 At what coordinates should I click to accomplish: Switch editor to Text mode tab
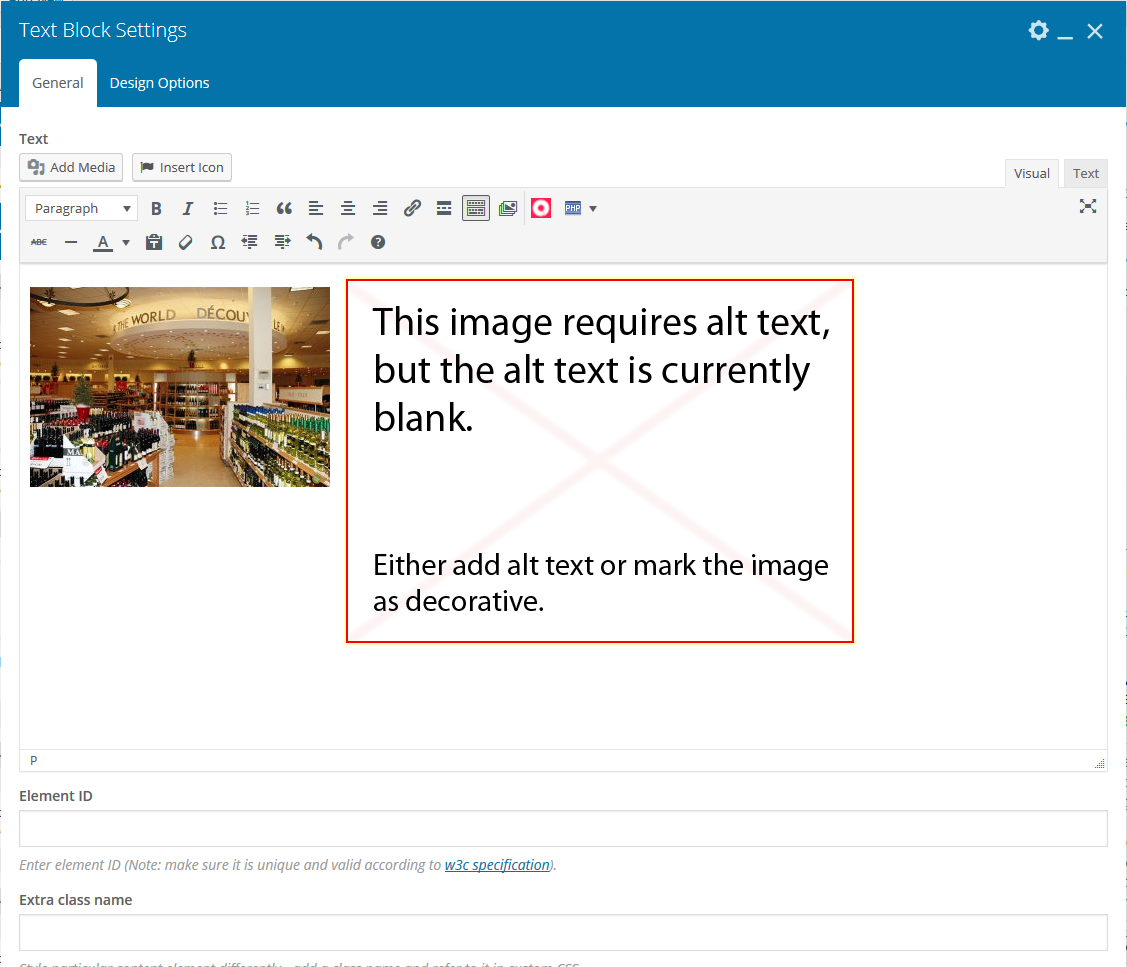[1086, 173]
